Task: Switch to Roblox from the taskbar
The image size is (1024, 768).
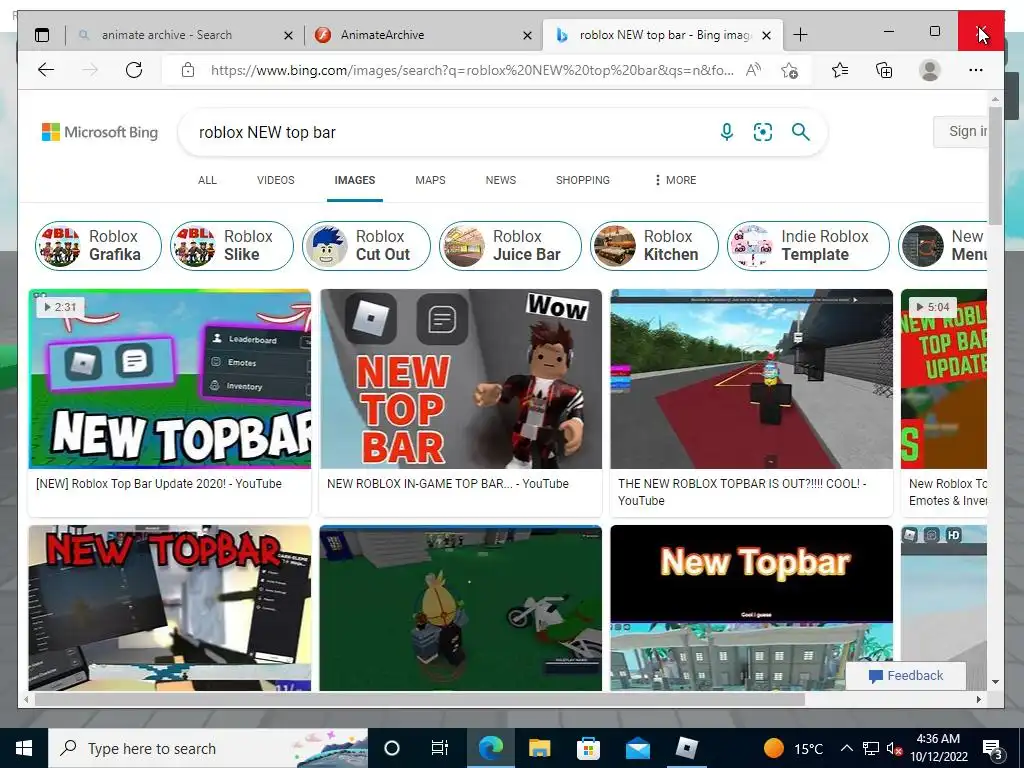Action: coord(686,747)
